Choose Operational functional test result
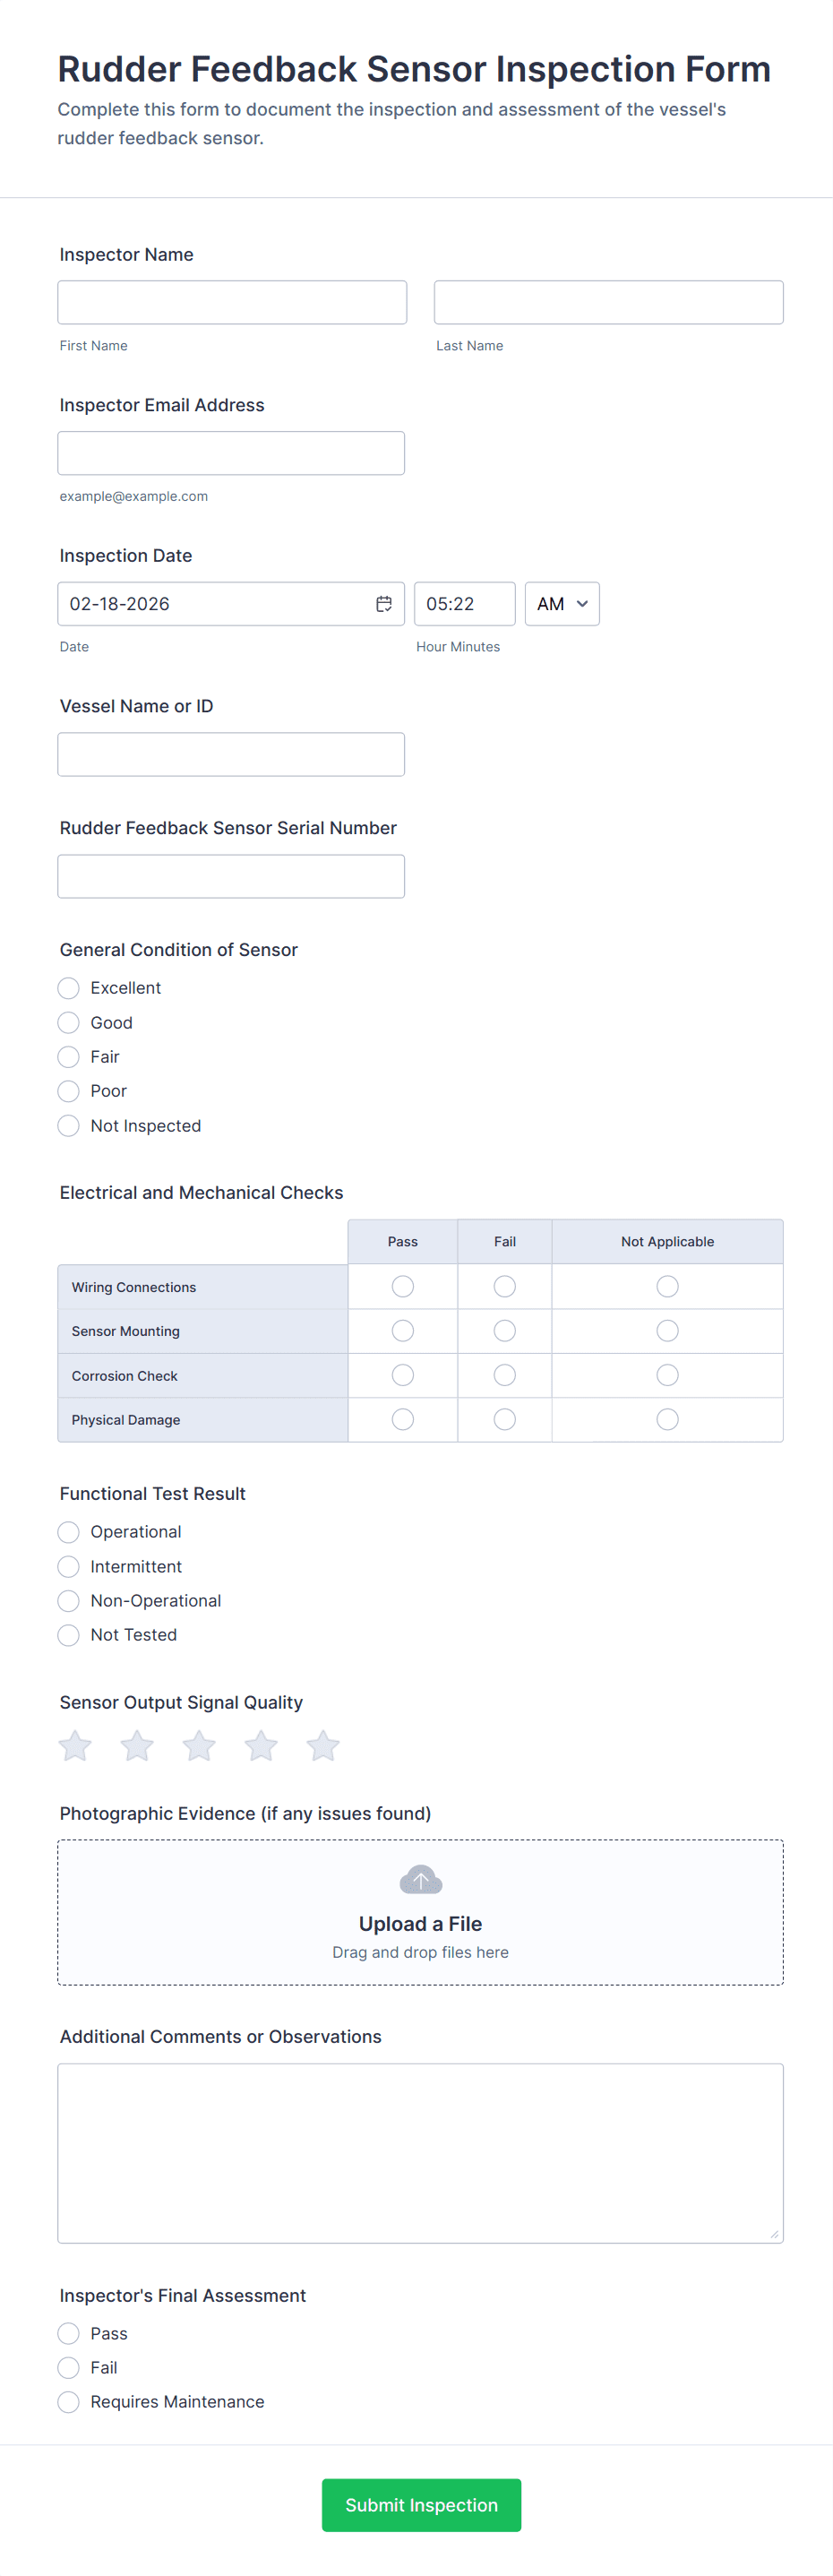 tap(68, 1532)
